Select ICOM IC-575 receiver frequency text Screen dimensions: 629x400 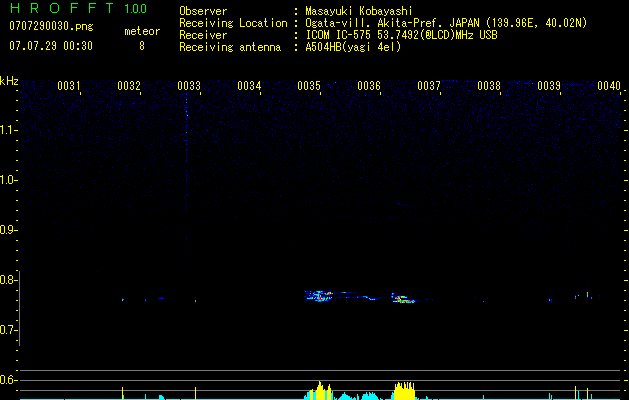(402, 35)
